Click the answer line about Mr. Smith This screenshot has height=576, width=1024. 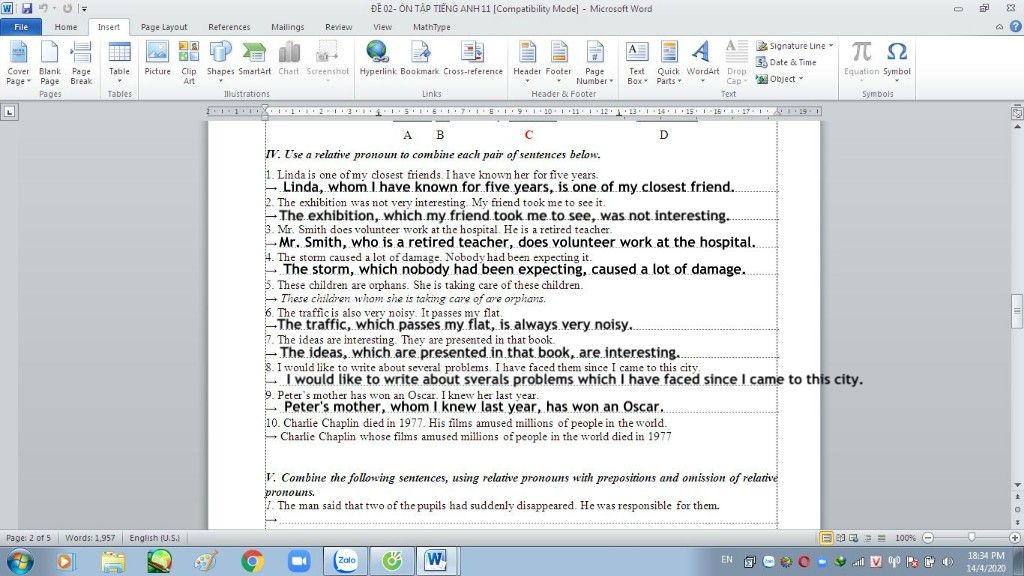(x=517, y=242)
